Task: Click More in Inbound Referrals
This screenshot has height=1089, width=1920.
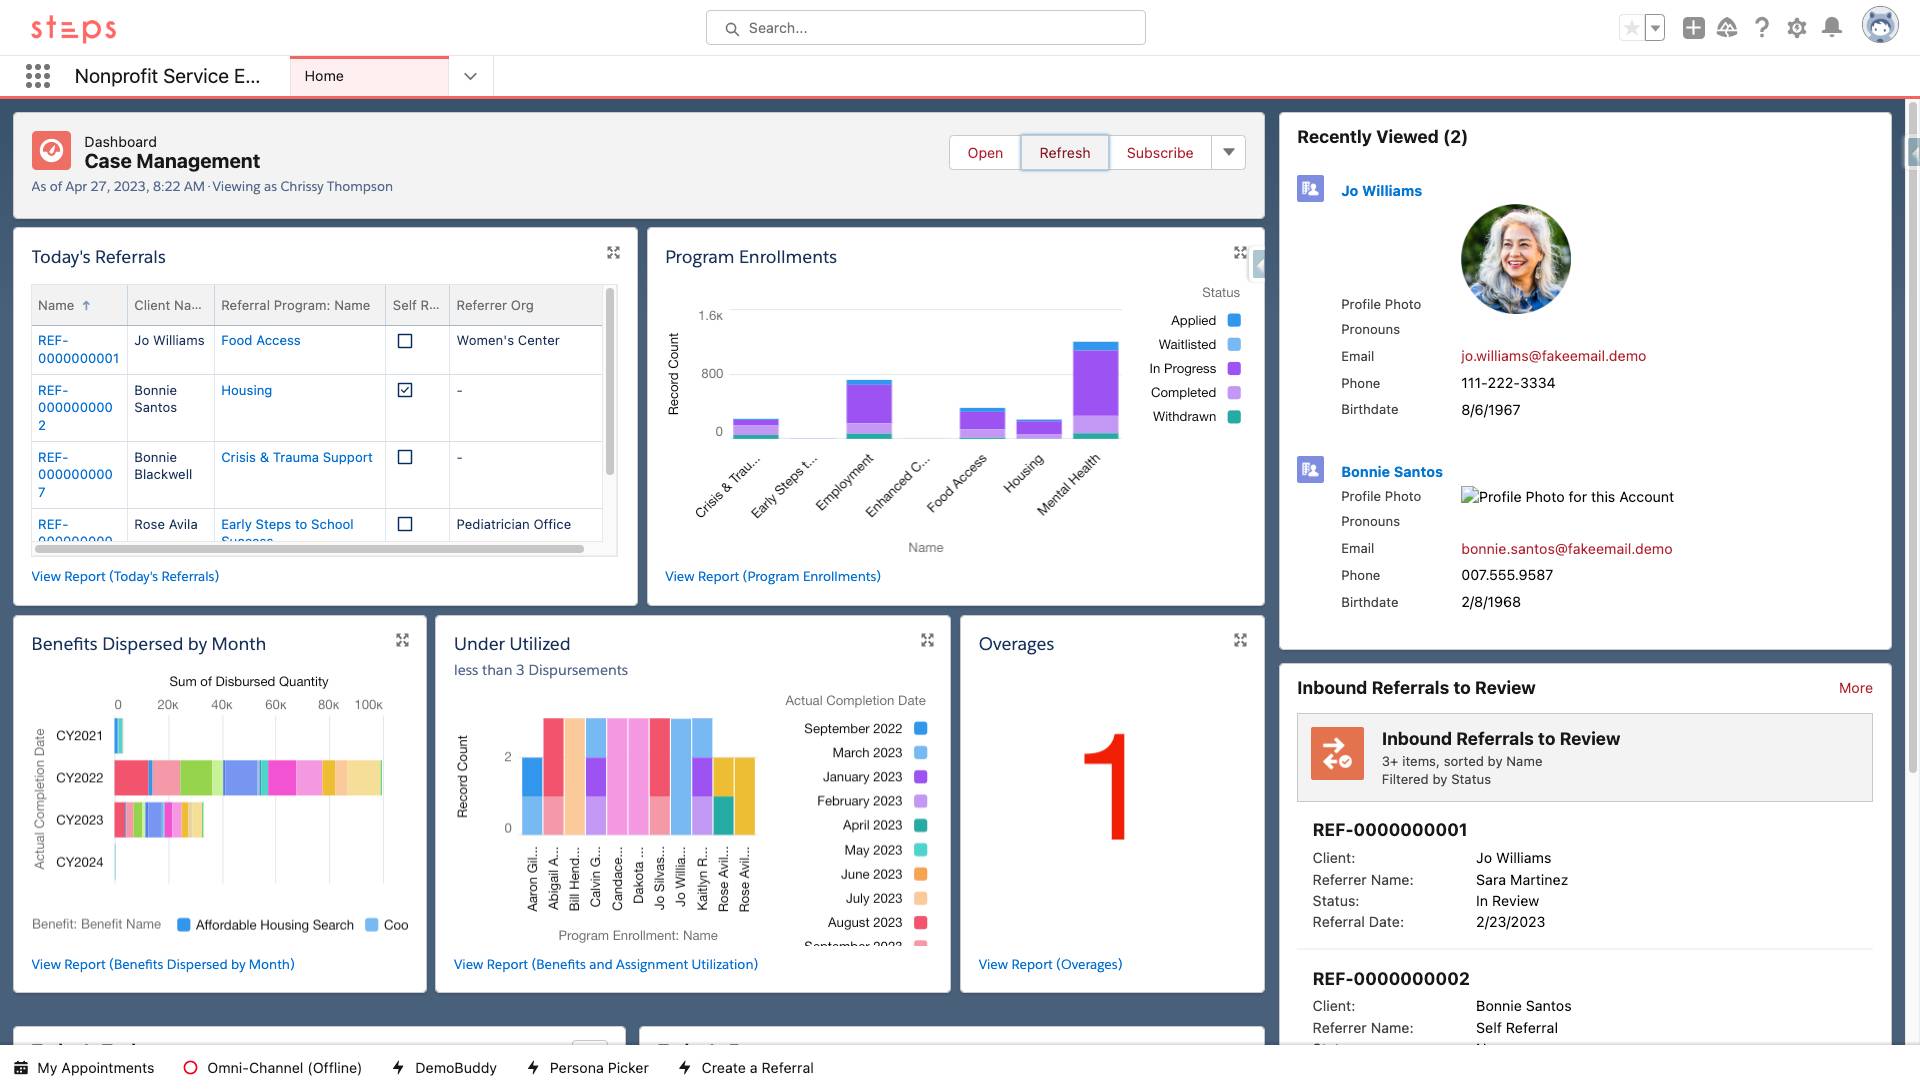Action: point(1855,688)
